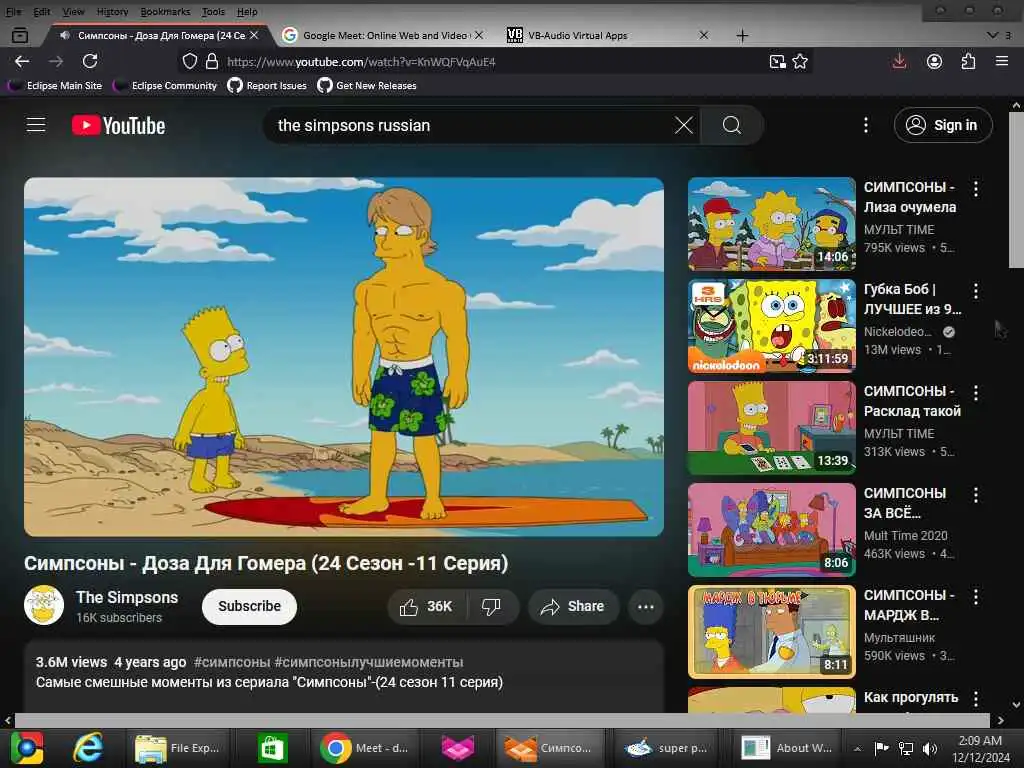Open the View menu
The width and height of the screenshot is (1024, 768).
pos(73,12)
